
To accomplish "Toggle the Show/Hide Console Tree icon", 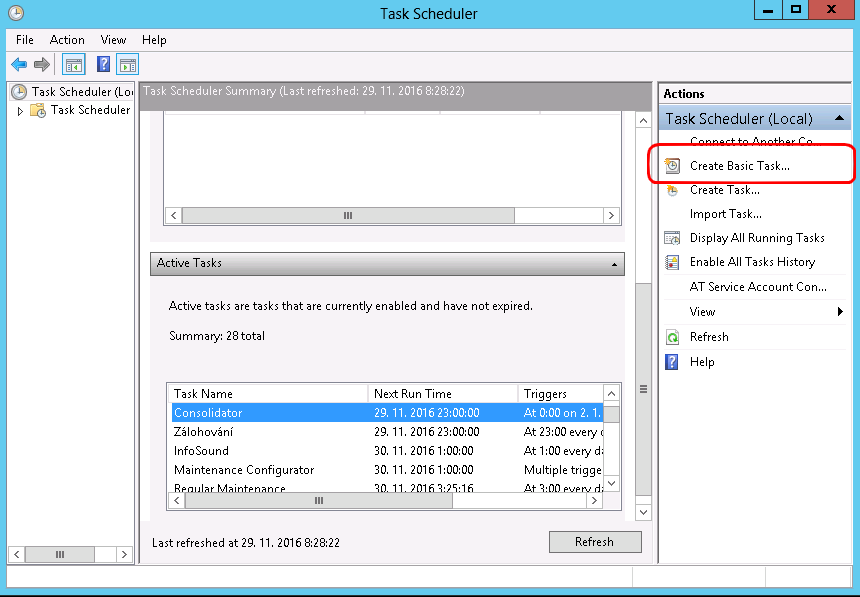I will click(73, 65).
